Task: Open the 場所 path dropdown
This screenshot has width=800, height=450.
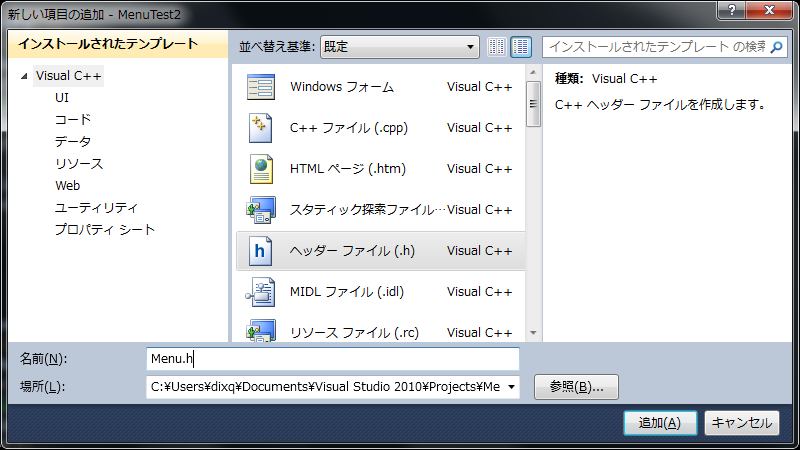Action: [512, 387]
